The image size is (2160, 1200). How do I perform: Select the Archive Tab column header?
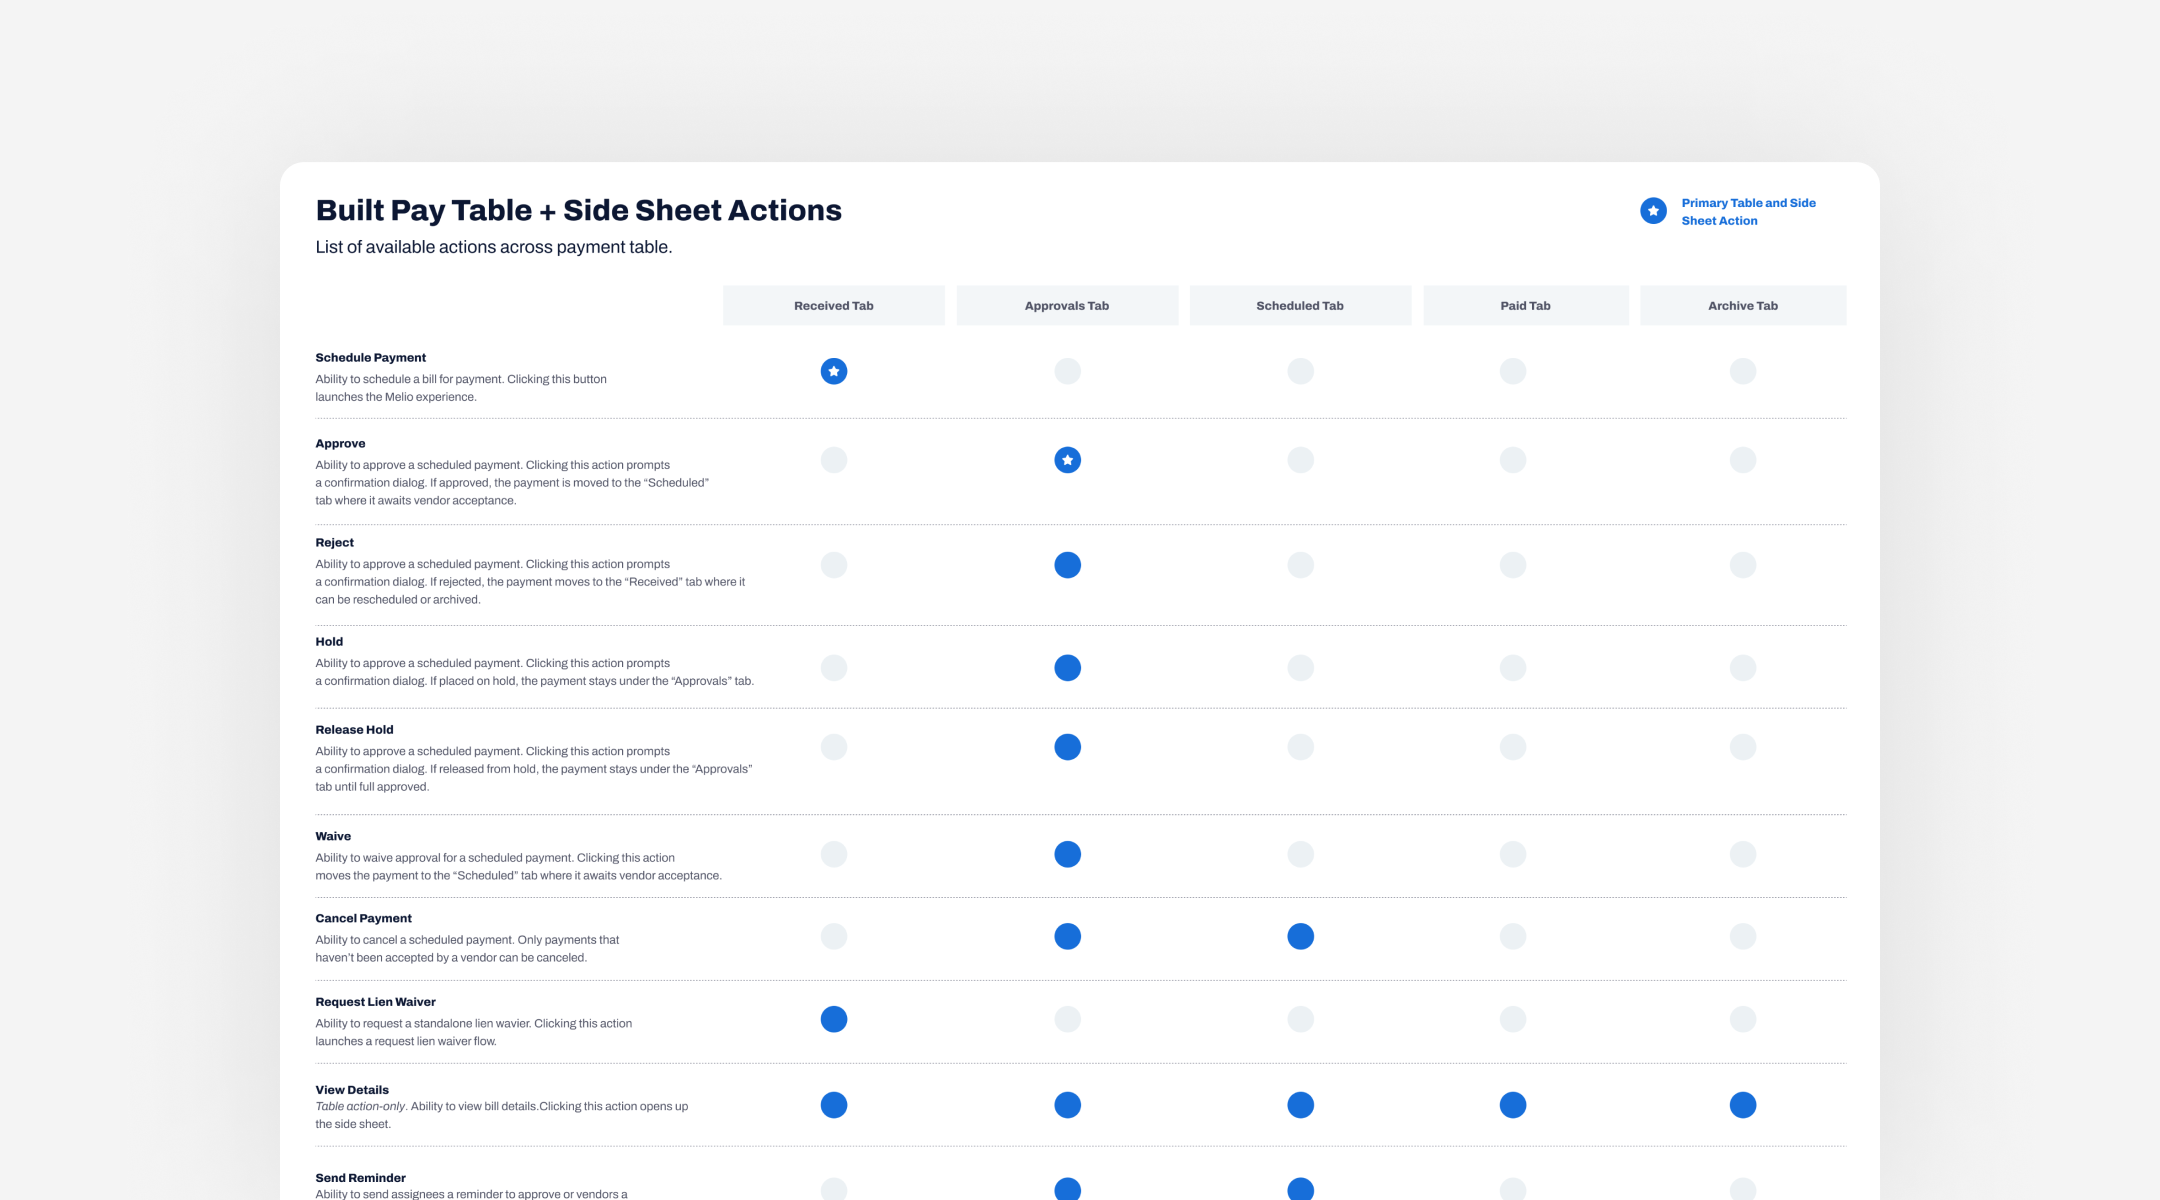[1742, 306]
